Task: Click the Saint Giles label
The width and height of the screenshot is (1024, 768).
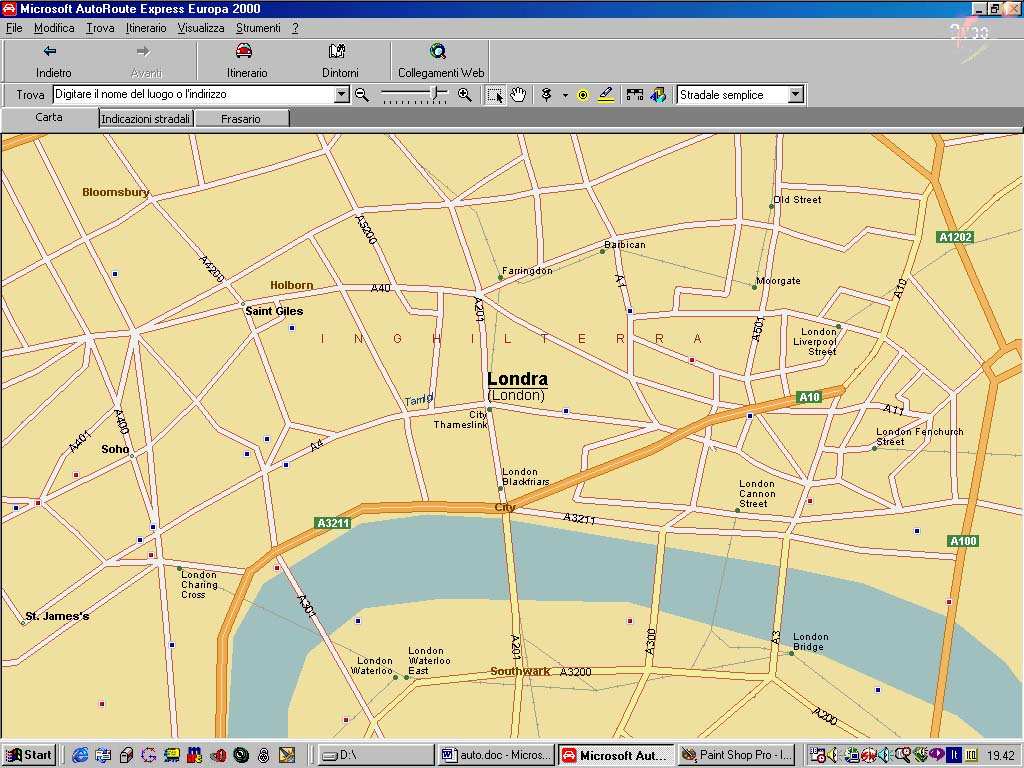Action: 274,312
